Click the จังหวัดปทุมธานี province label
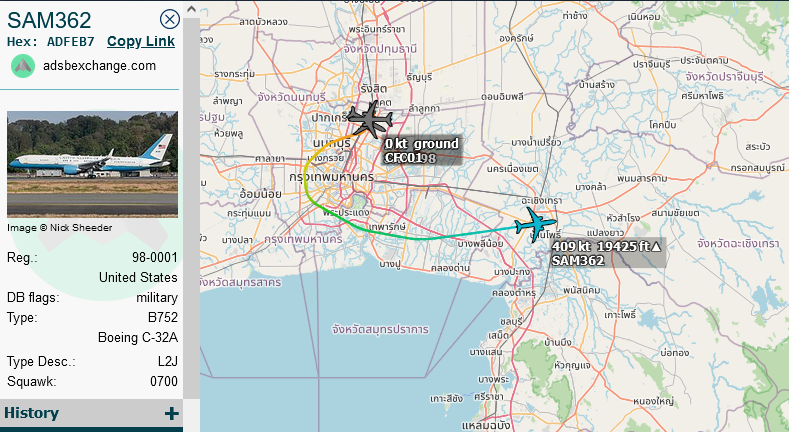 [x=380, y=49]
